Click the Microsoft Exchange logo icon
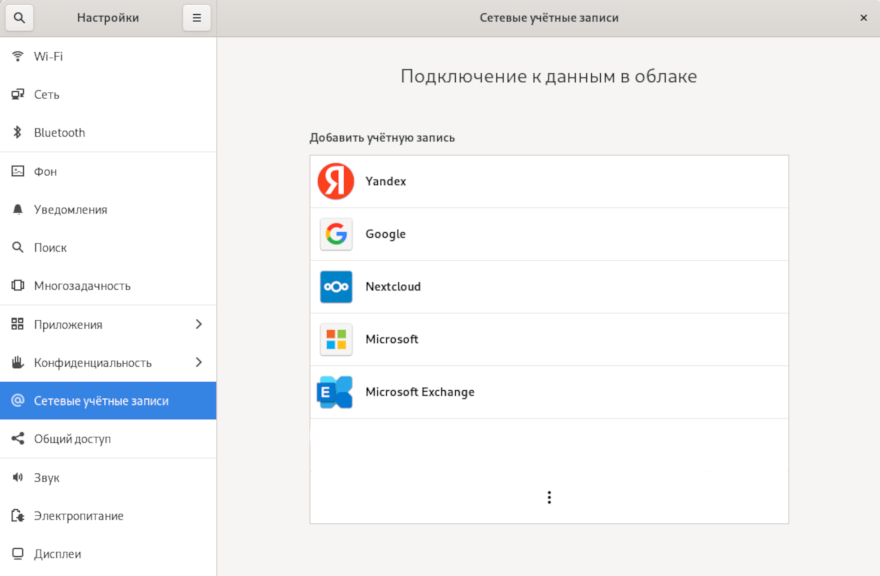880x576 pixels. [x=336, y=392]
